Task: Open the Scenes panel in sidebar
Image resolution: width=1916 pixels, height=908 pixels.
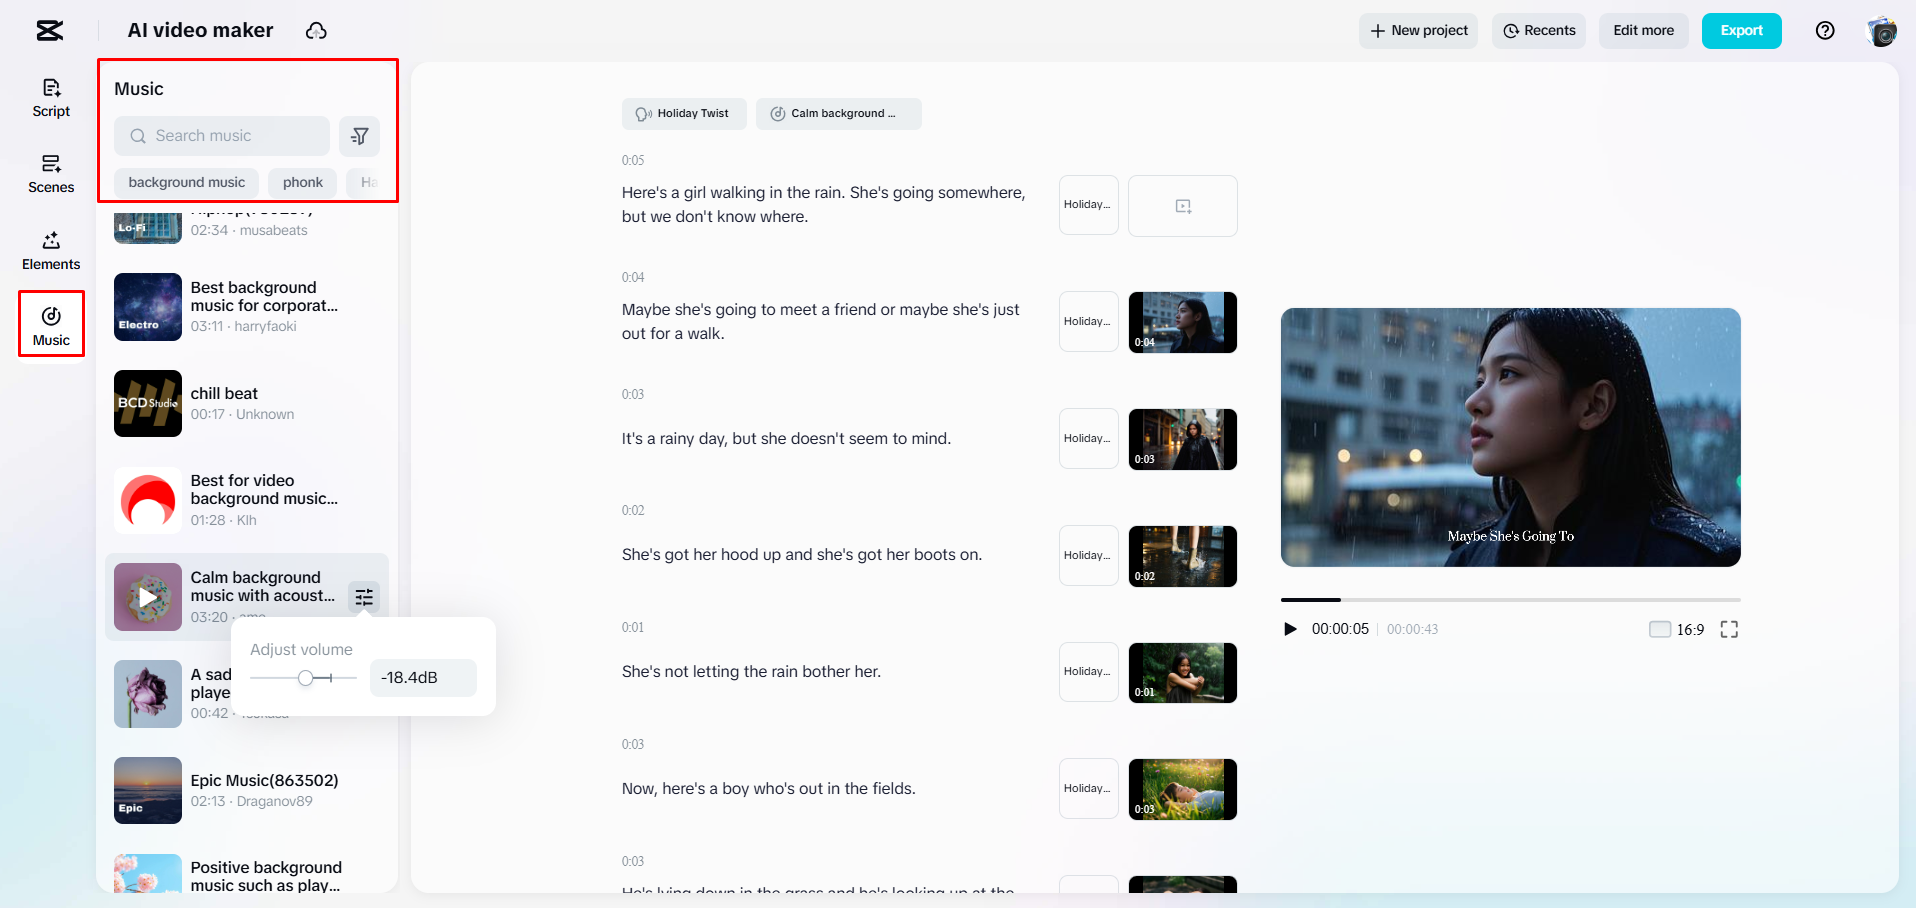Action: click(51, 174)
